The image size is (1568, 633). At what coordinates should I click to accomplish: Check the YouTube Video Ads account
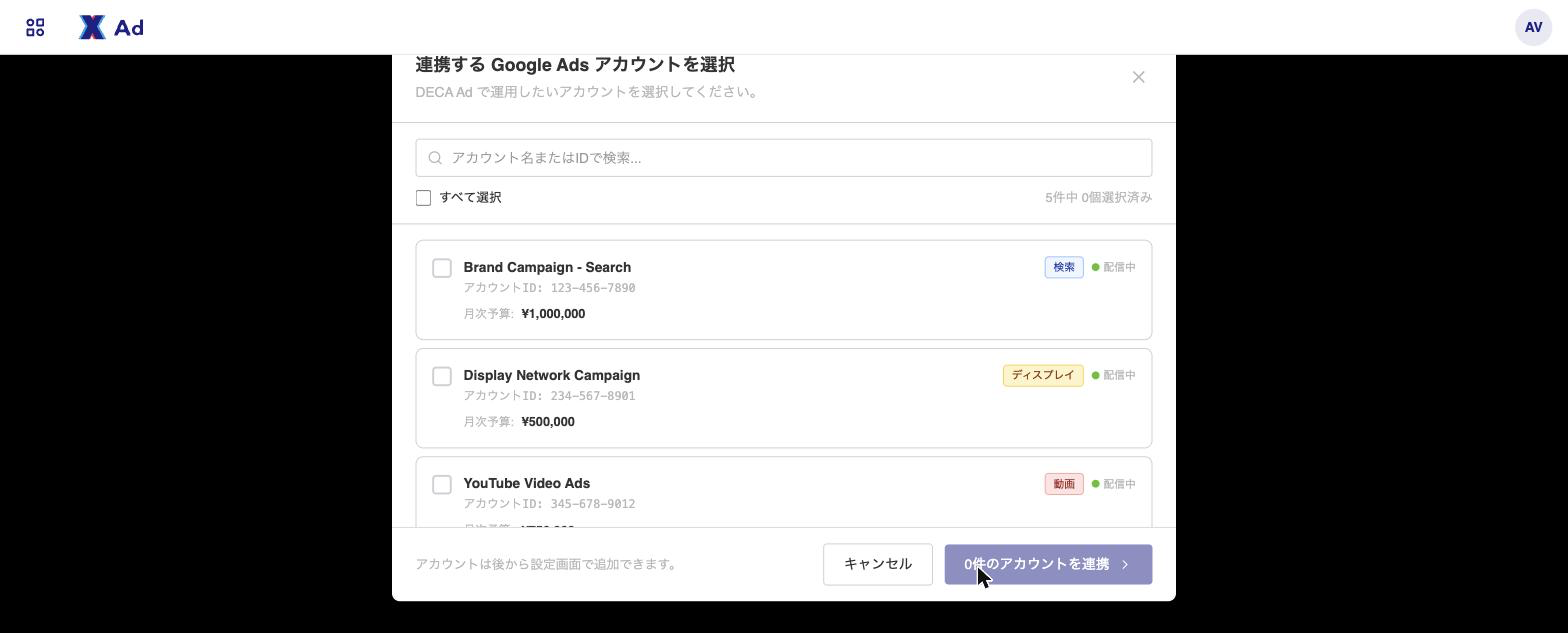(x=442, y=484)
